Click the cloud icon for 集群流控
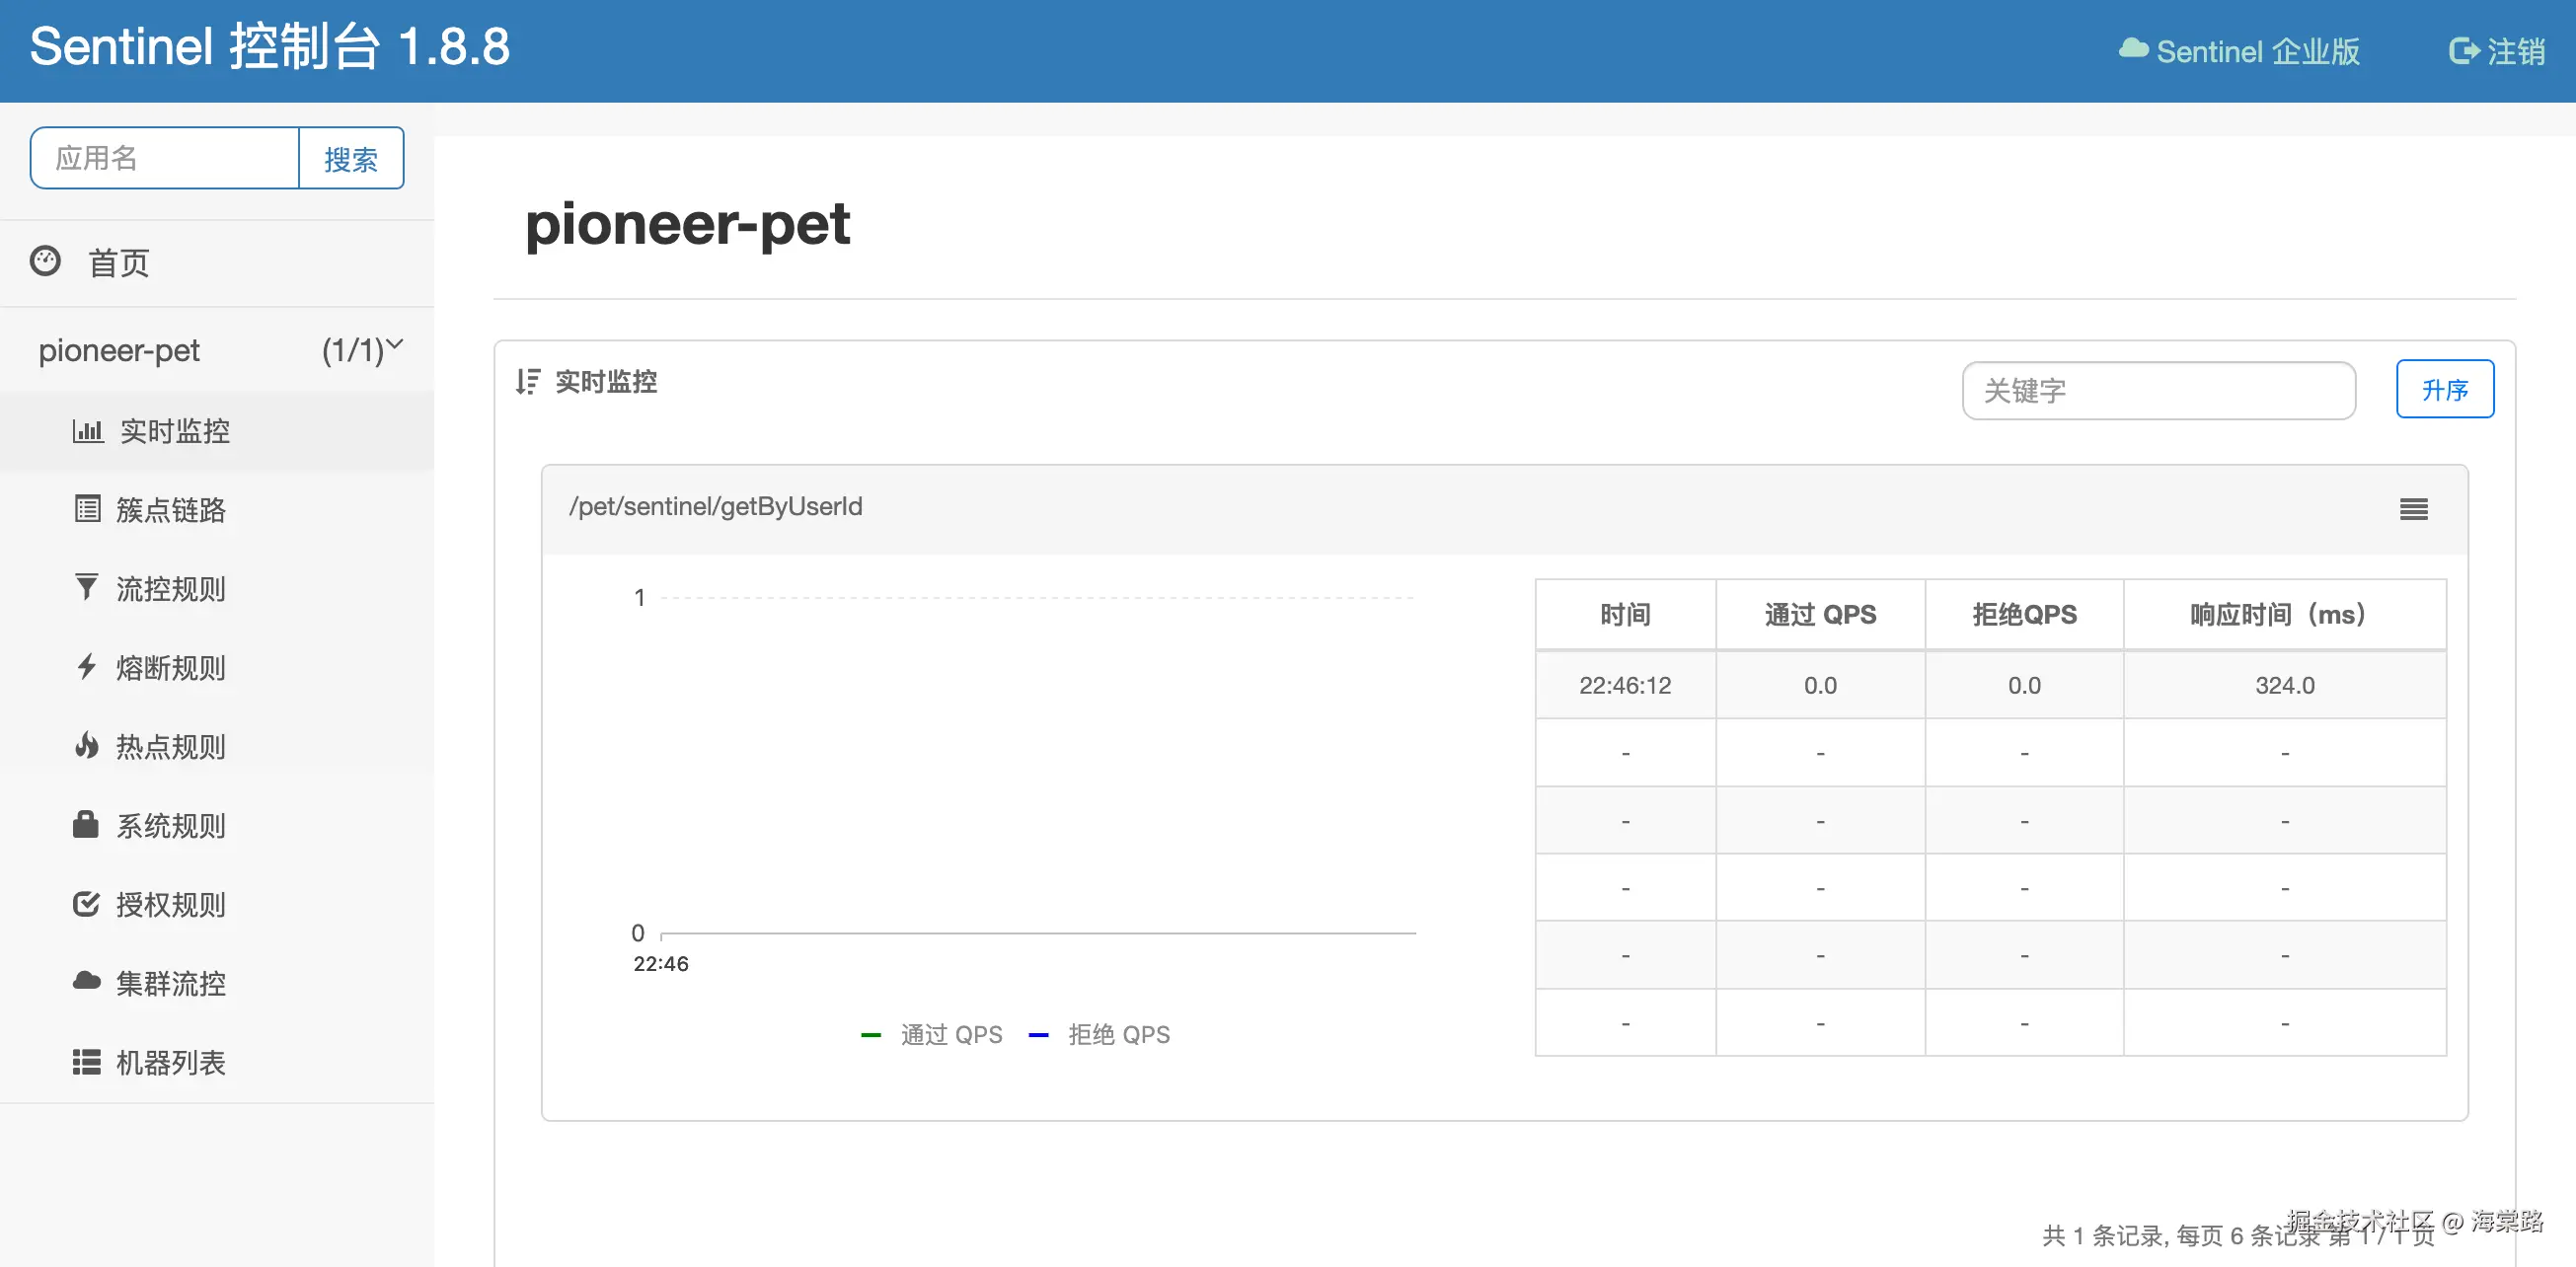This screenshot has height=1267, width=2576. point(87,981)
